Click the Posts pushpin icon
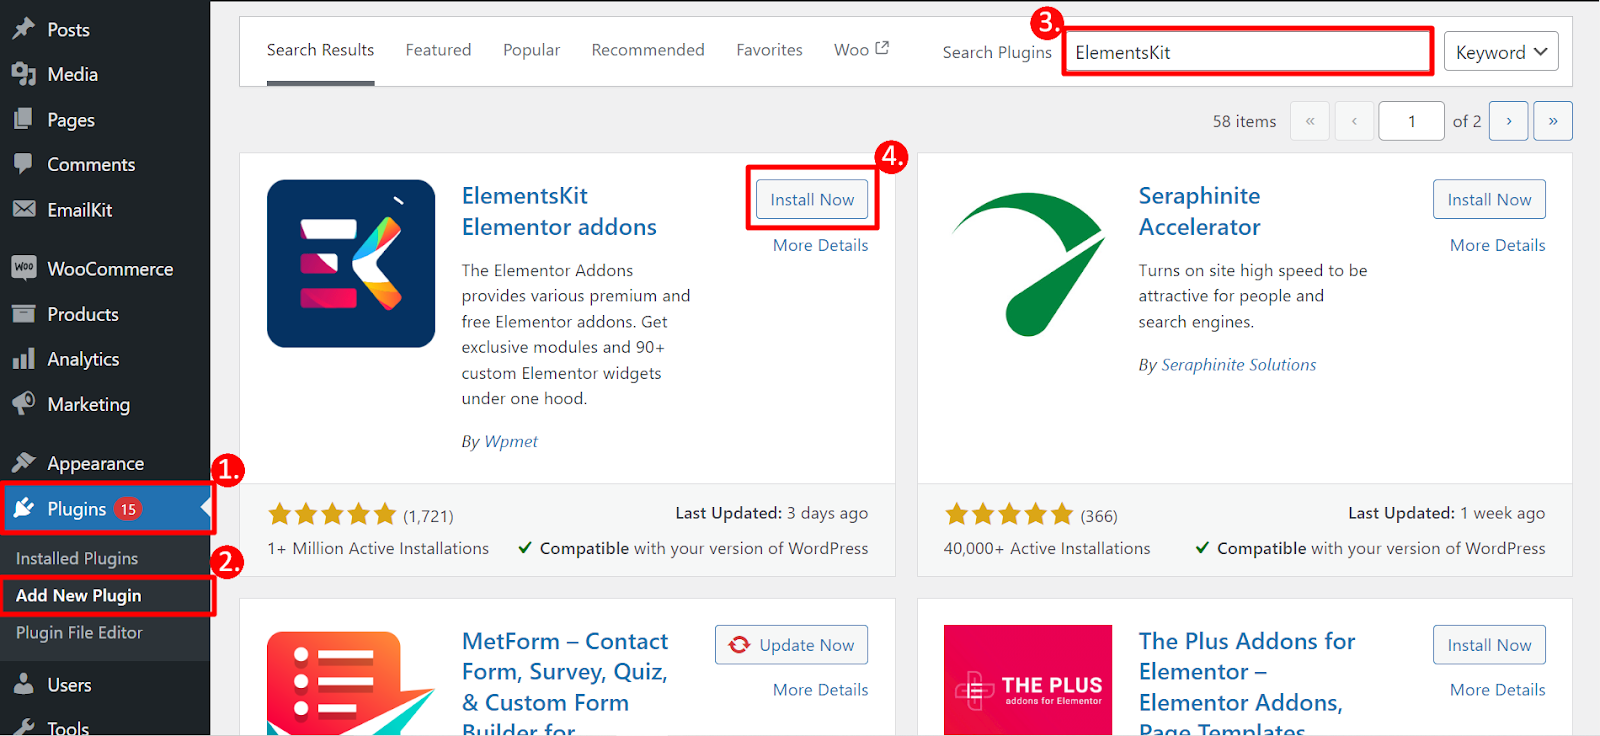The width and height of the screenshot is (1600, 736). coord(24,29)
